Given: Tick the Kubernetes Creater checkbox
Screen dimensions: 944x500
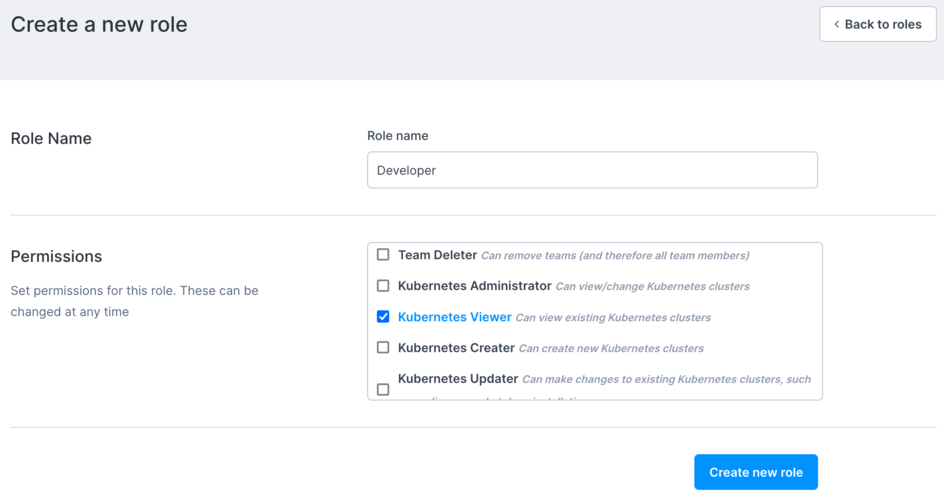Looking at the screenshot, I should pyautogui.click(x=383, y=348).
